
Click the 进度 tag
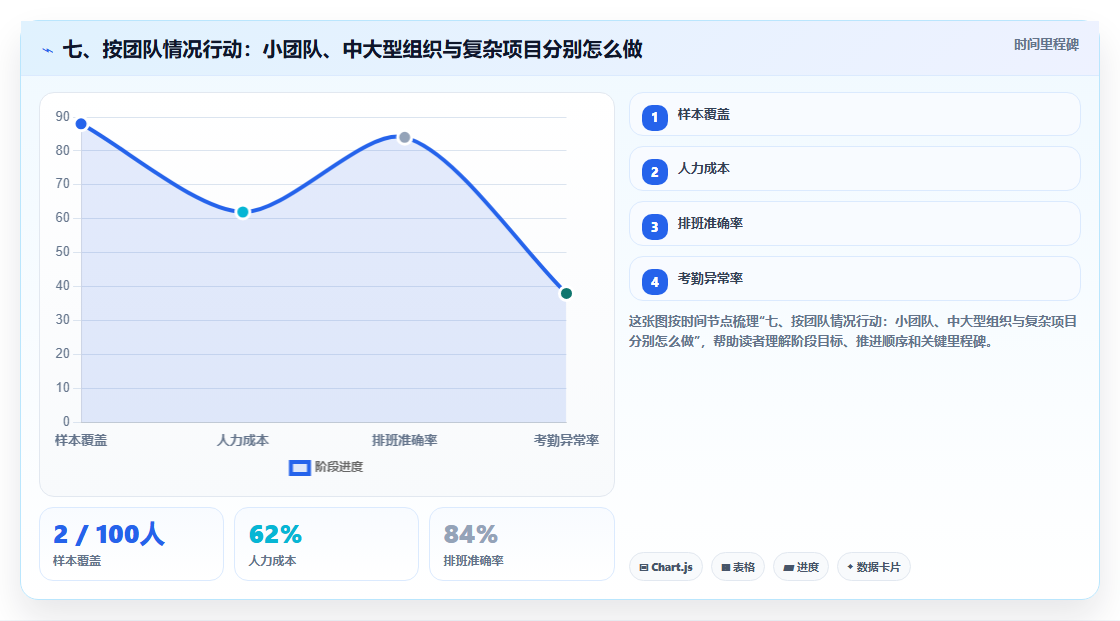coord(801,567)
